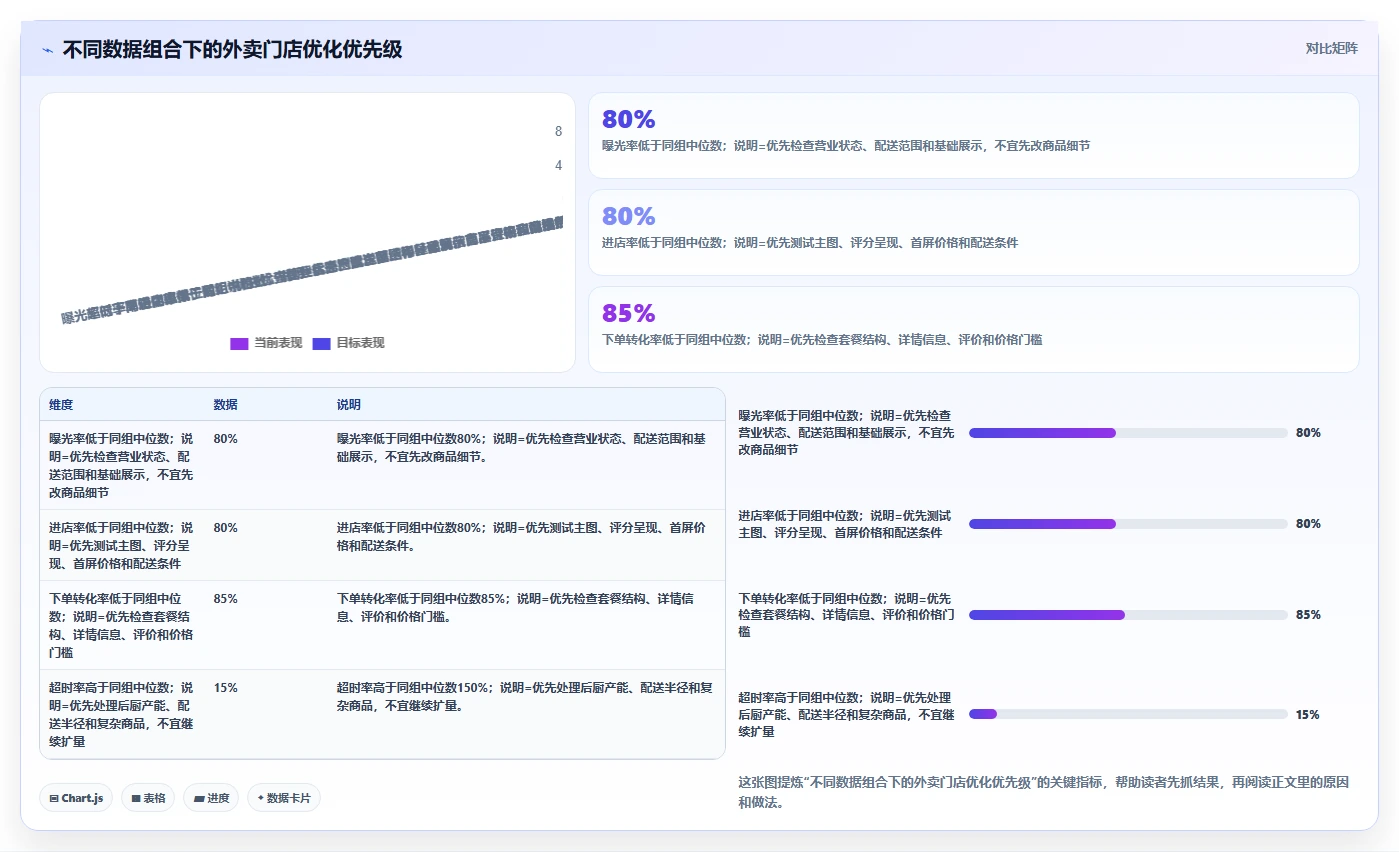This screenshot has height=852, width=1399.
Task: Click the 曝光率 progress bar at 80%
Action: coord(1128,433)
